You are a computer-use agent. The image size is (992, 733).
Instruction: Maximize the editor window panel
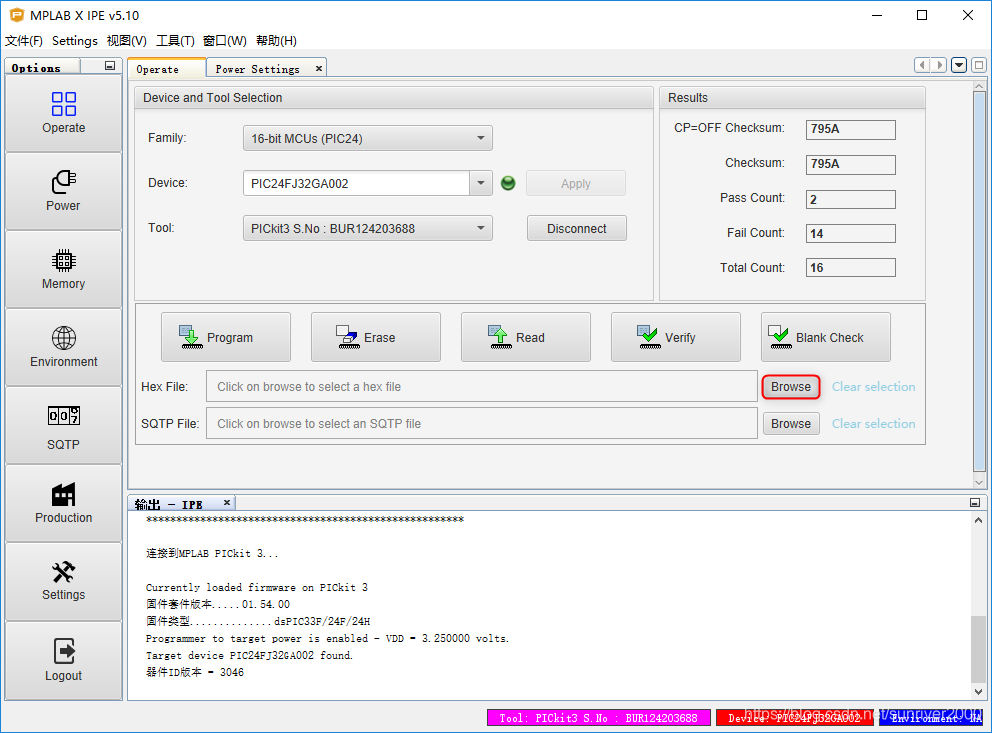[x=979, y=65]
